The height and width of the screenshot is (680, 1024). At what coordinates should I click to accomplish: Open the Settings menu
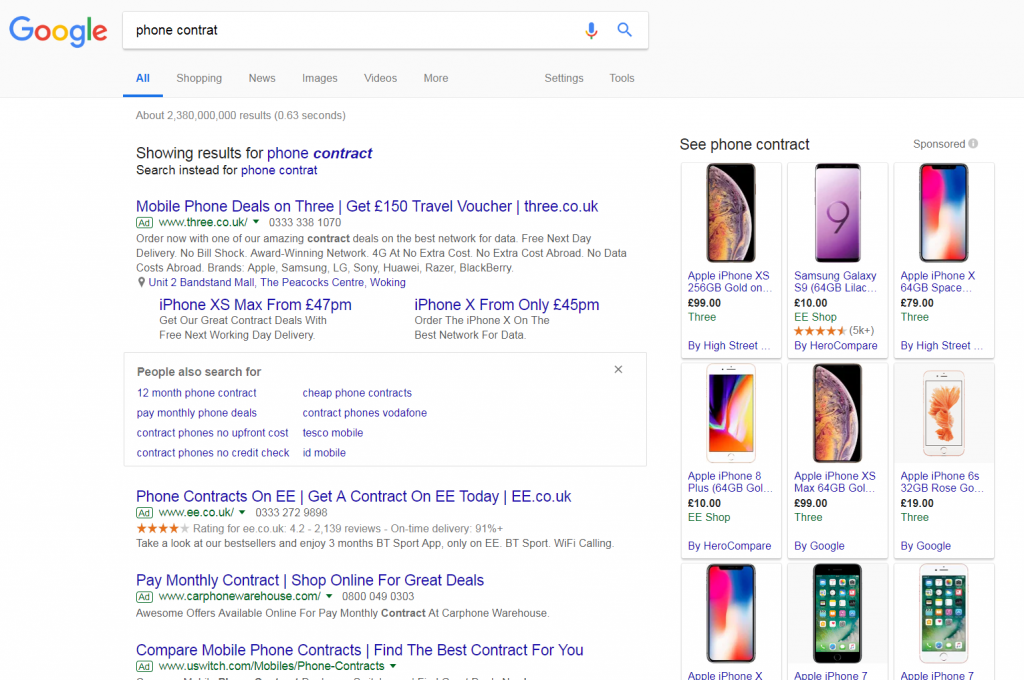[564, 78]
